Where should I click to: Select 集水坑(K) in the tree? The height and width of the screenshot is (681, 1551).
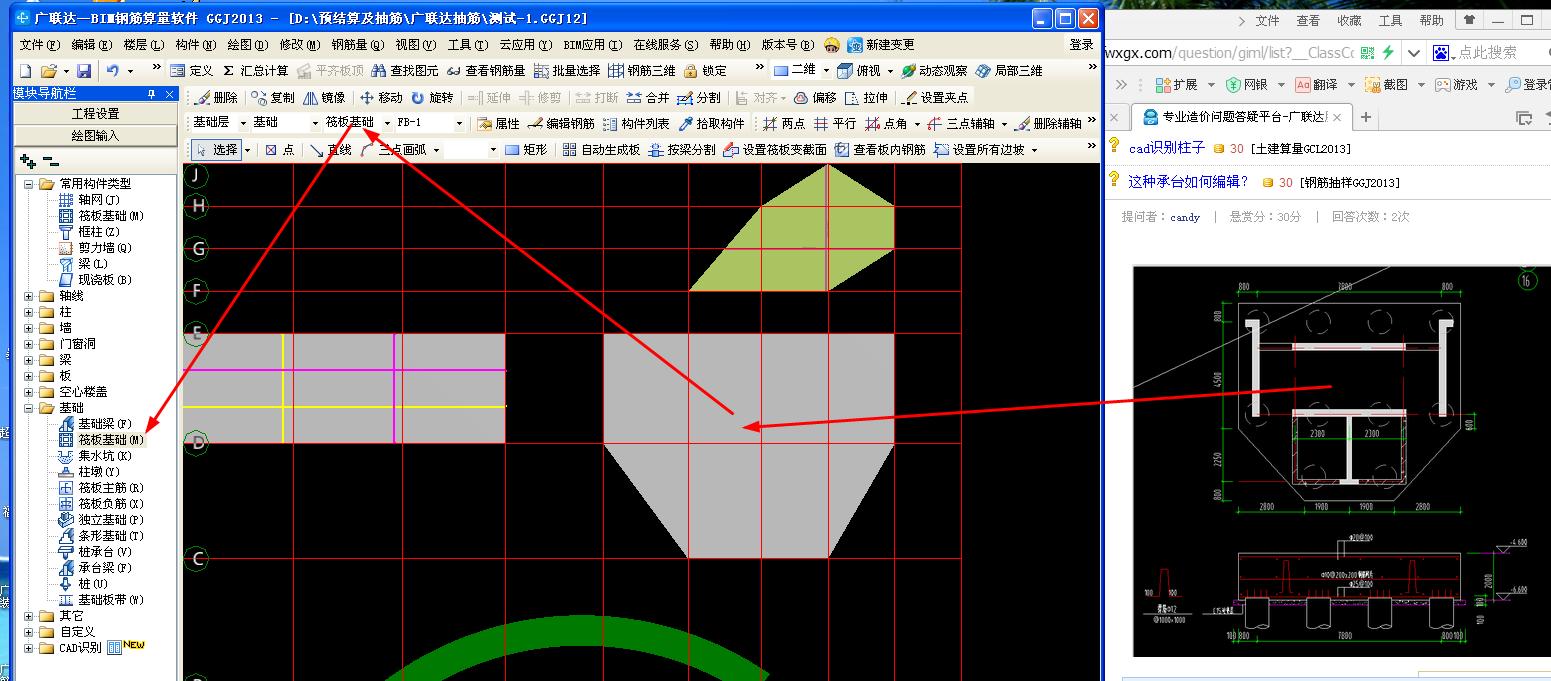105,456
